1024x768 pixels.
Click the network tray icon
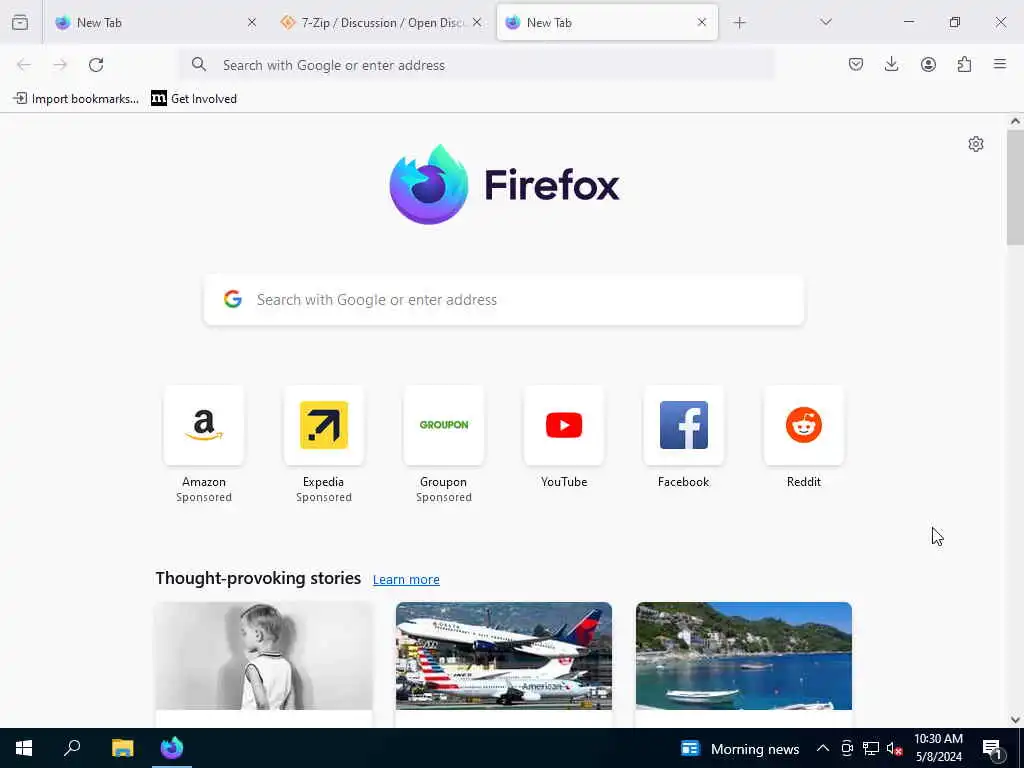pos(871,748)
